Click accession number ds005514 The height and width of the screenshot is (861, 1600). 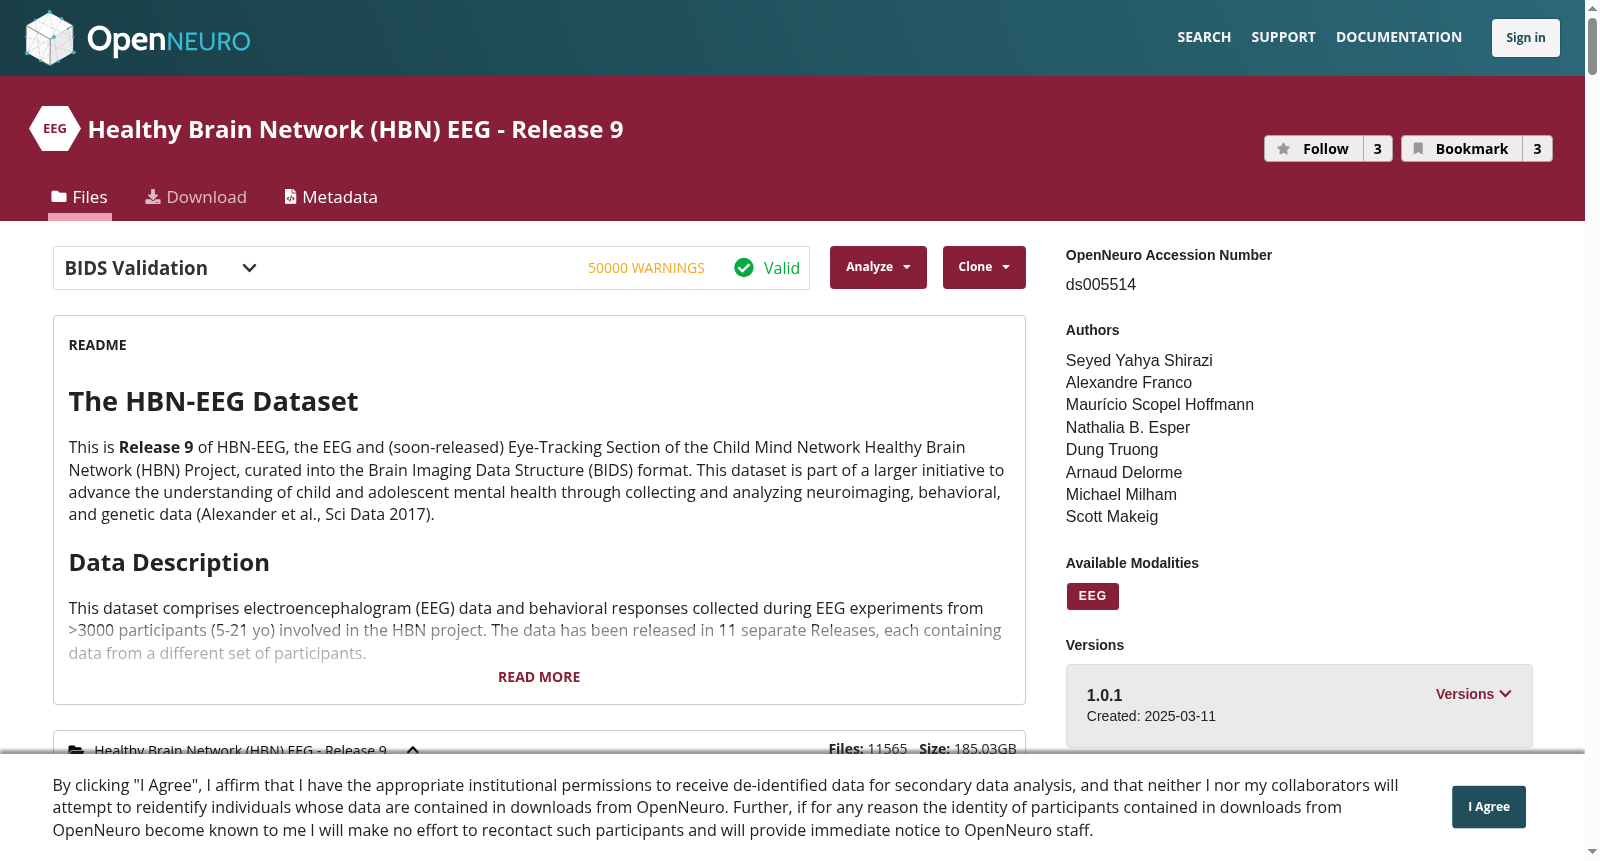click(x=1101, y=284)
